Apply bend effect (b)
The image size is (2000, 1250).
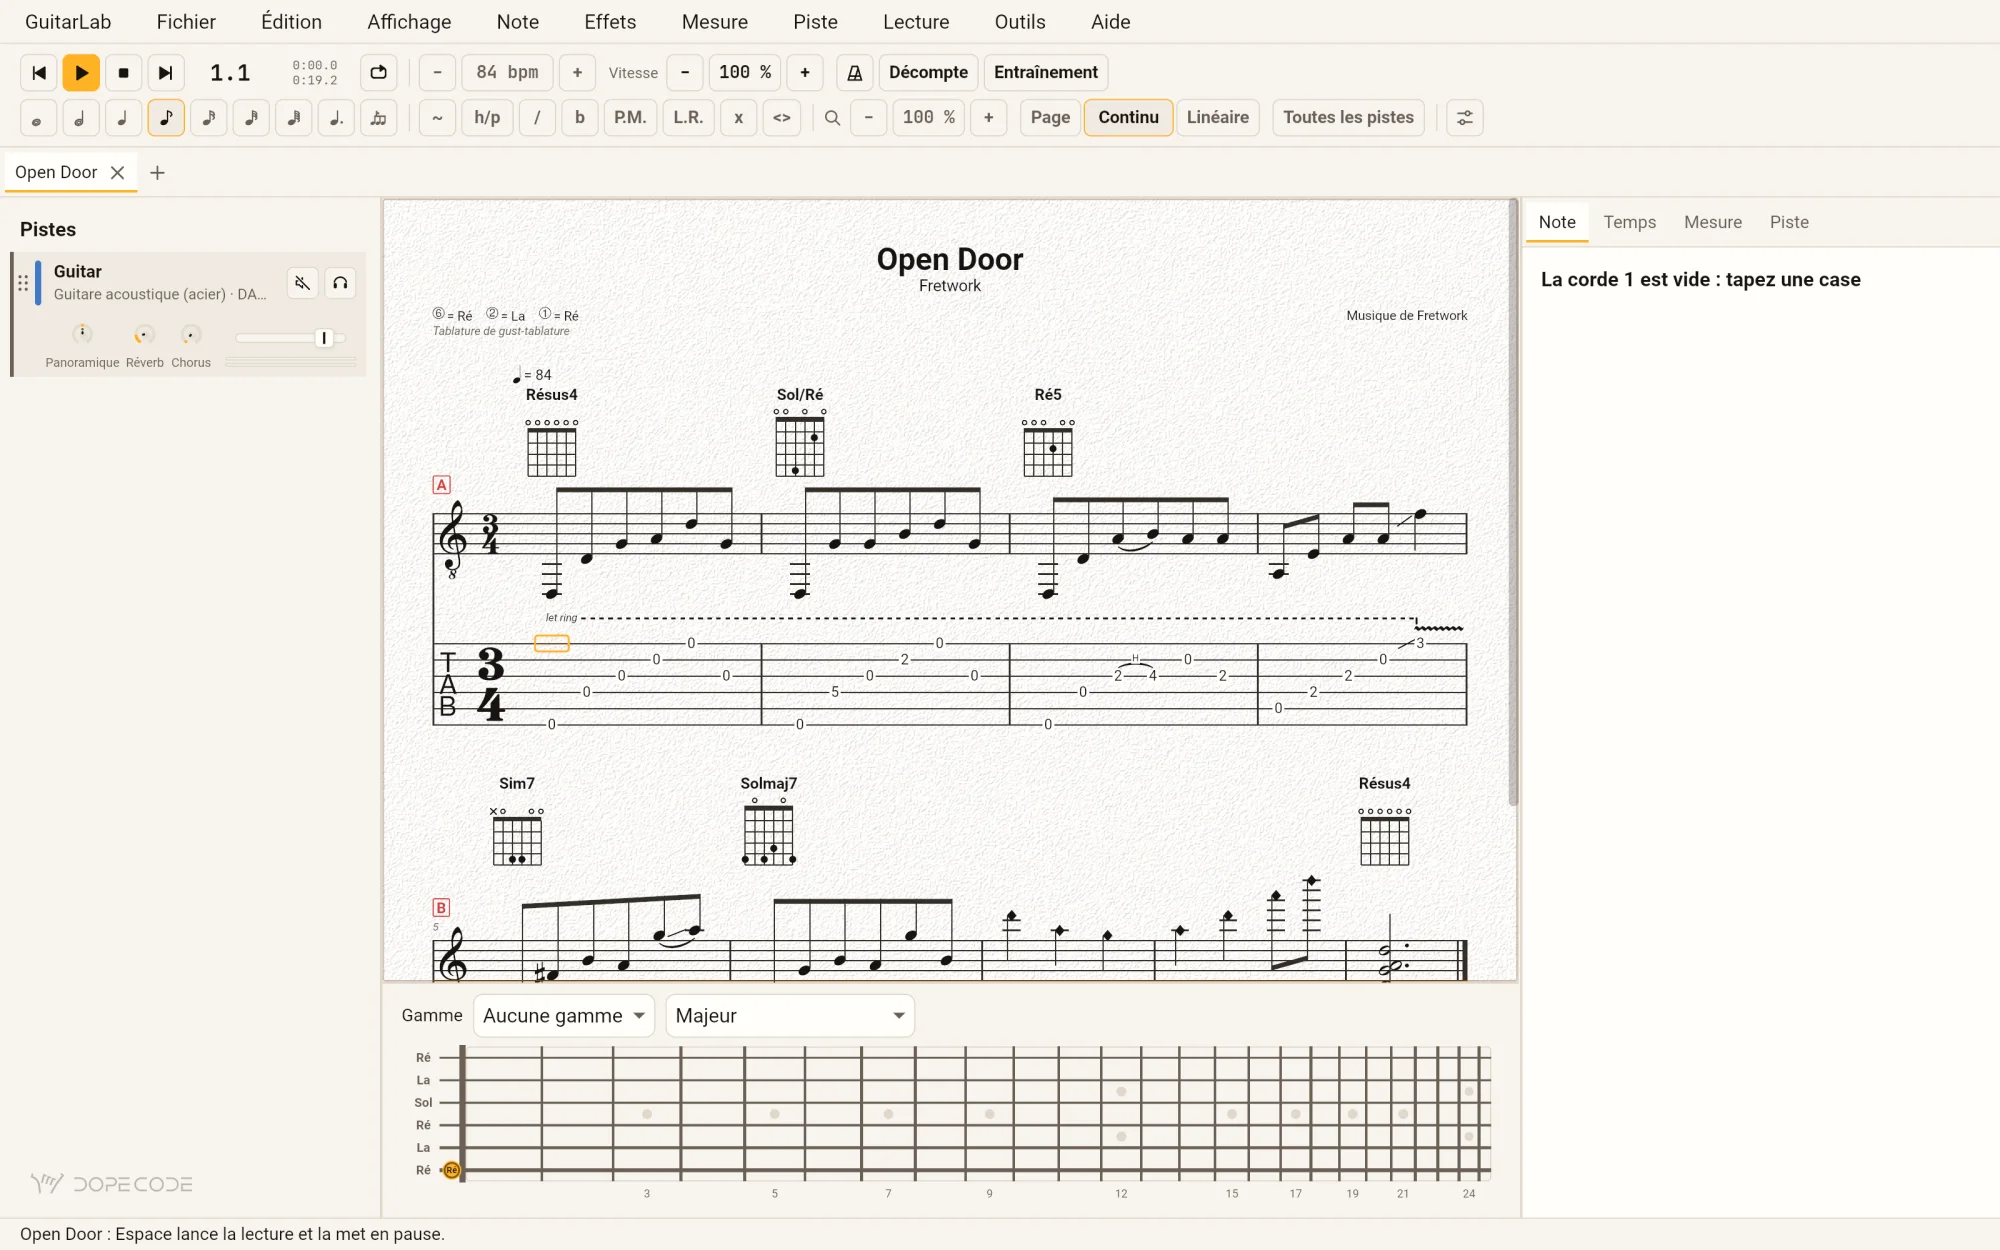point(580,118)
